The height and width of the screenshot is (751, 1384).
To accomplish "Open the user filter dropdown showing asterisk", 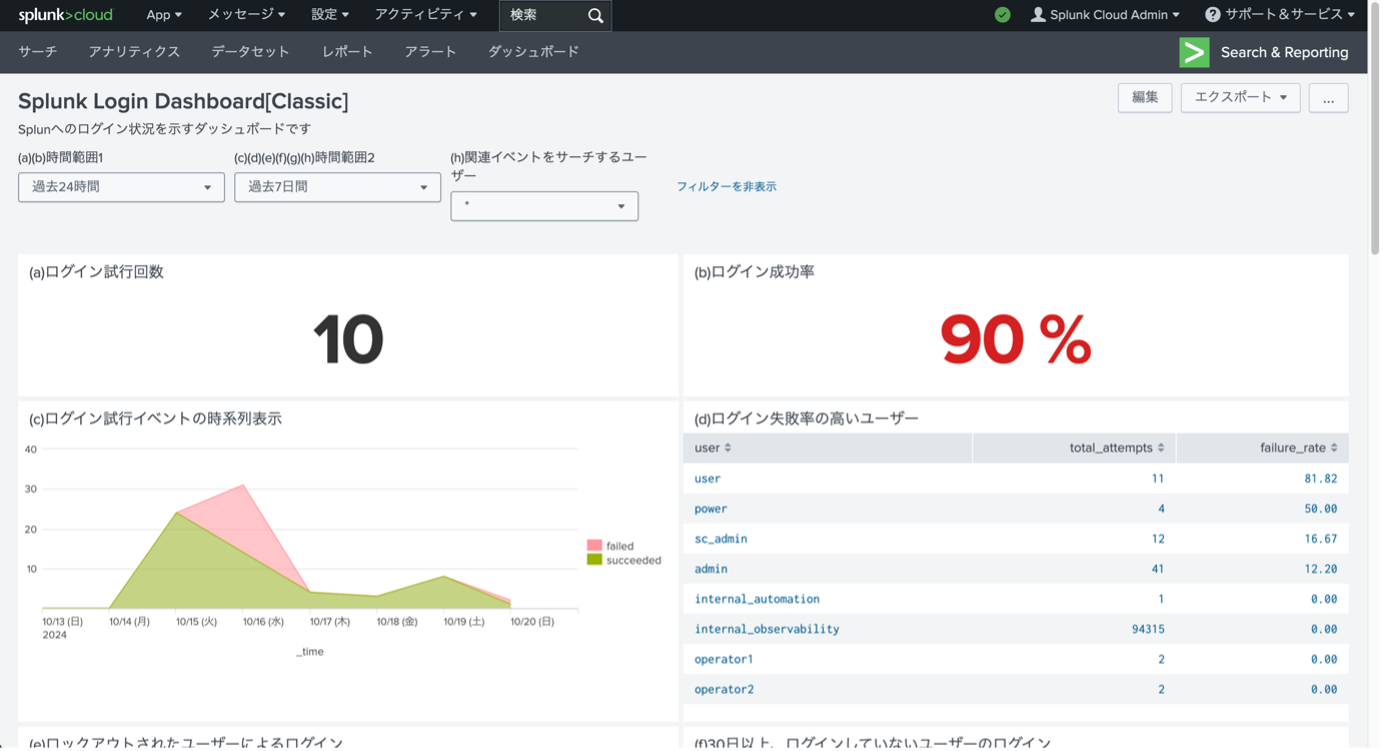I will tap(544, 206).
